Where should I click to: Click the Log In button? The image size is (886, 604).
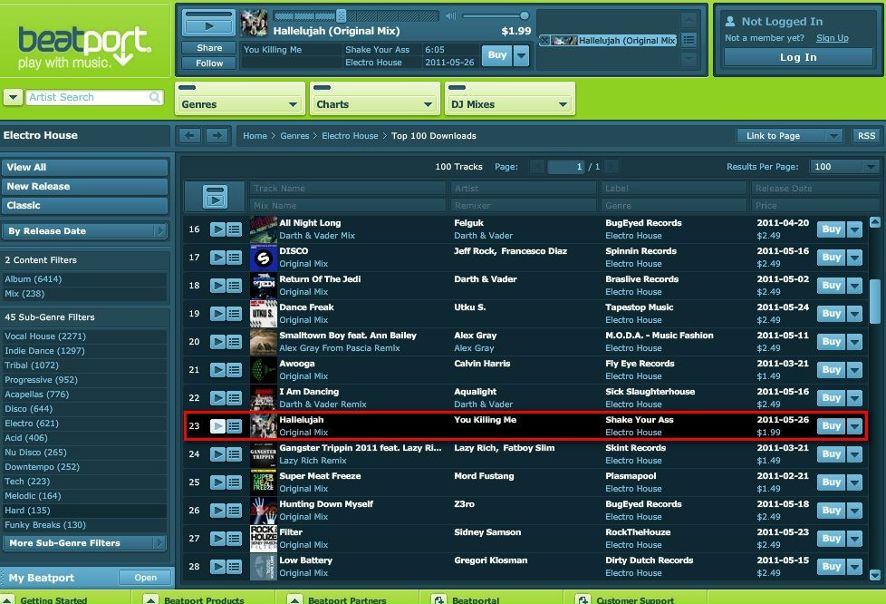pyautogui.click(x=797, y=58)
